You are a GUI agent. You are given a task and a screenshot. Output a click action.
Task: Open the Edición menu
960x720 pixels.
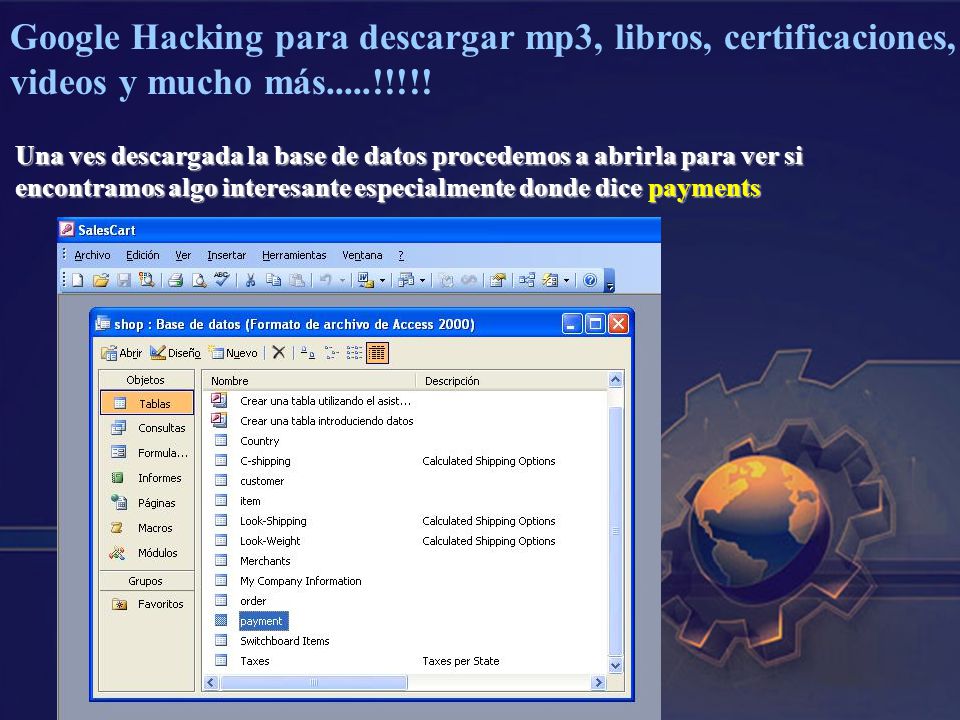[143, 255]
